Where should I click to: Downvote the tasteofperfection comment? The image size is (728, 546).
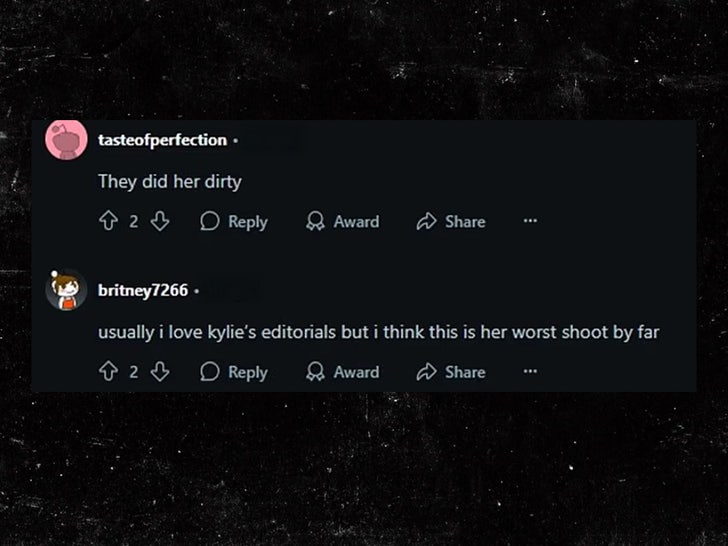pyautogui.click(x=159, y=222)
